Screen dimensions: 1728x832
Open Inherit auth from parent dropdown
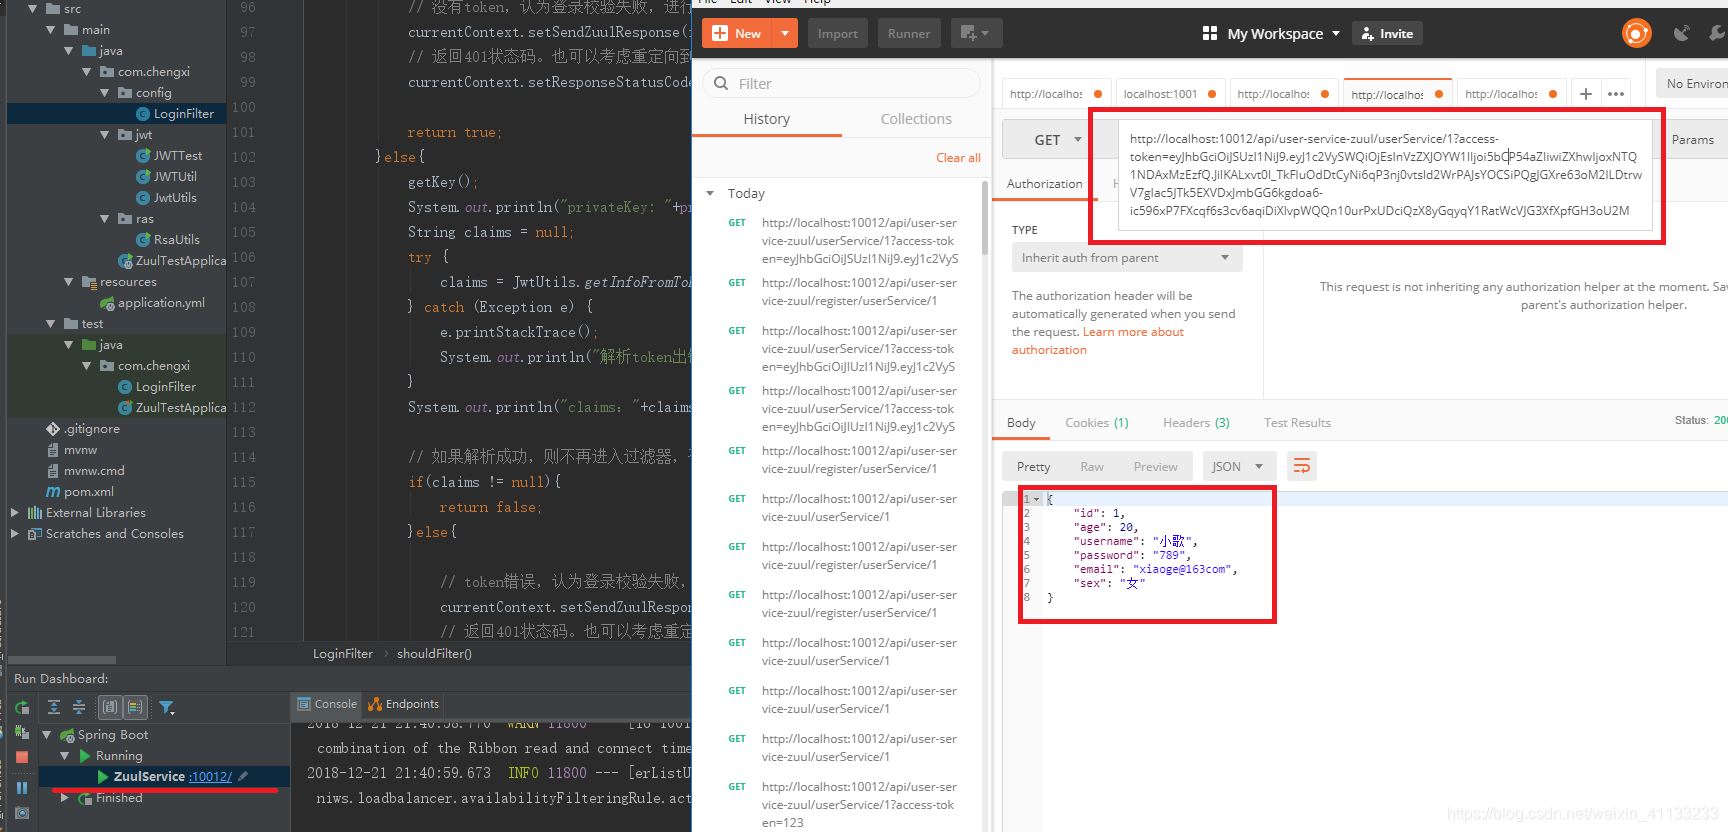[1127, 258]
